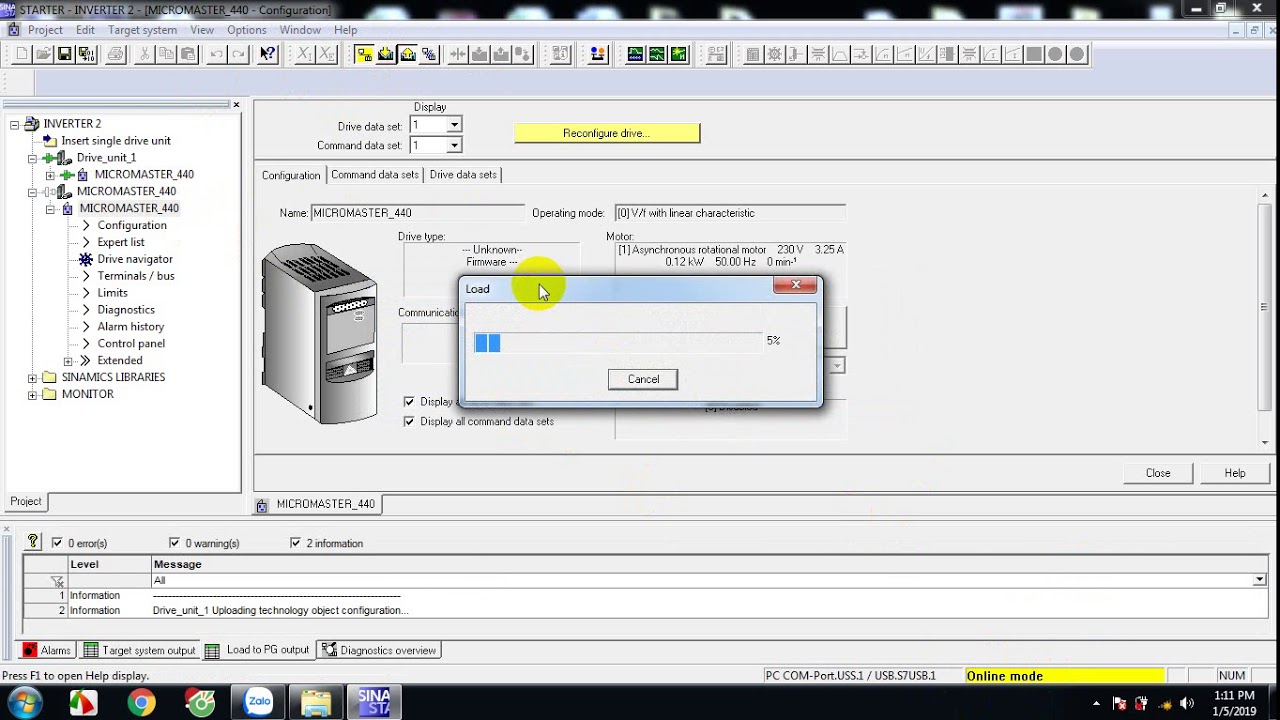Open Chrome from the taskbar
Screen dimensions: 1280x720
(x=141, y=702)
